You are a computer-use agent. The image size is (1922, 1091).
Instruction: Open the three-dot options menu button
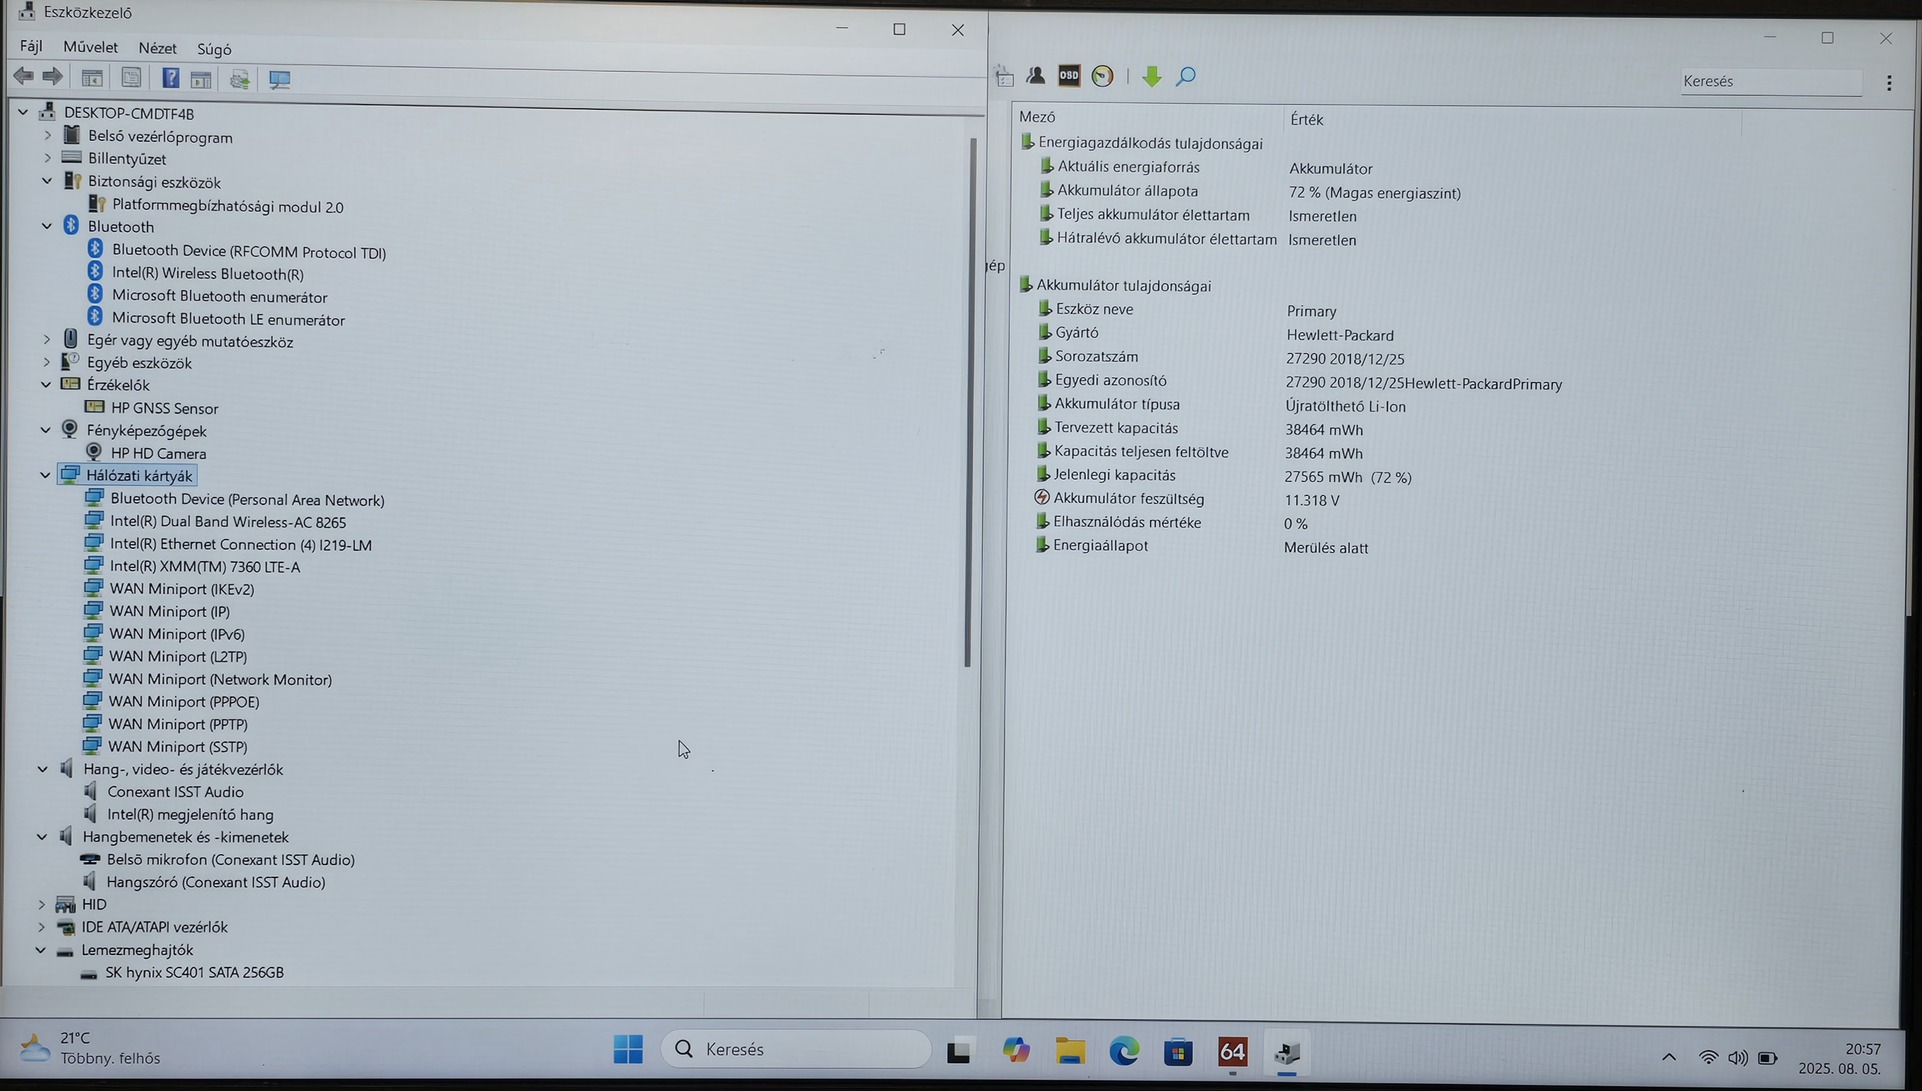(x=1889, y=83)
